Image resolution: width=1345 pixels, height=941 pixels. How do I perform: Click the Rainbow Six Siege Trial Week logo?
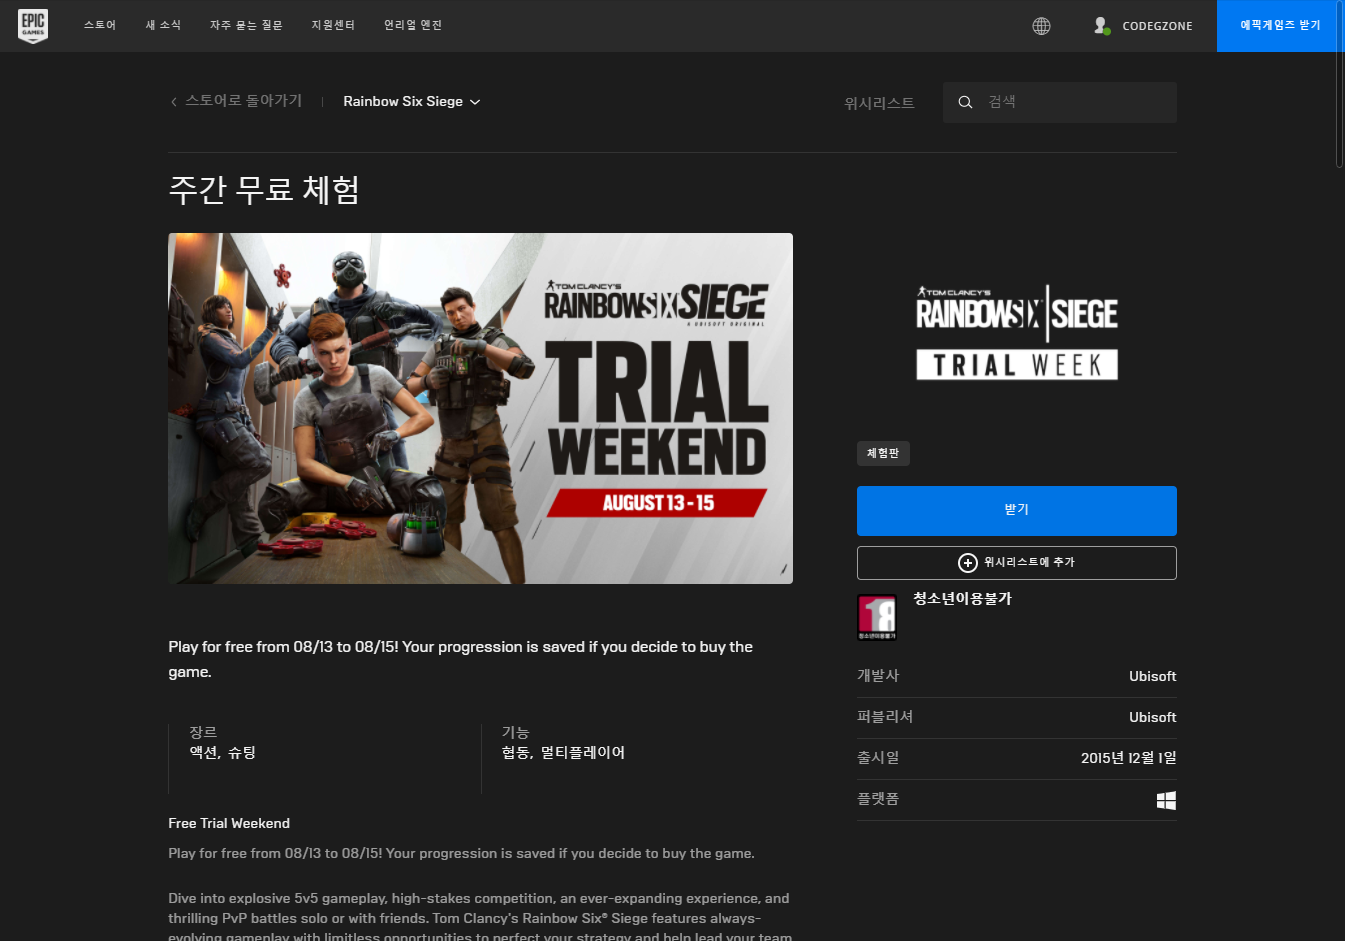point(1017,332)
